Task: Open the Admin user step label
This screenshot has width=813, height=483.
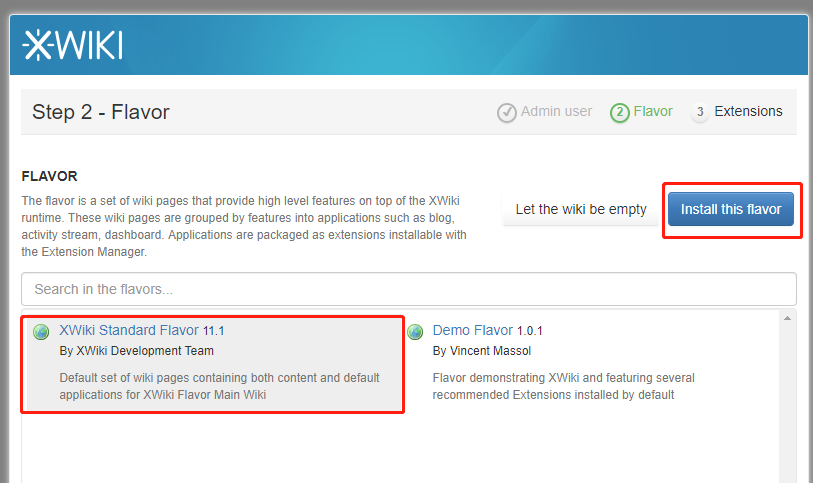Action: pos(556,111)
